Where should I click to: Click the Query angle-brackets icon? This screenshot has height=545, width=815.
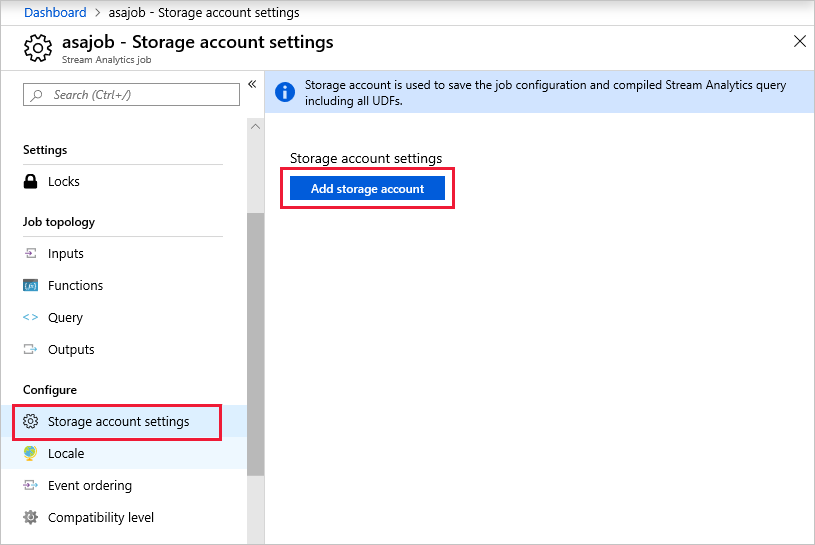pyautogui.click(x=30, y=318)
